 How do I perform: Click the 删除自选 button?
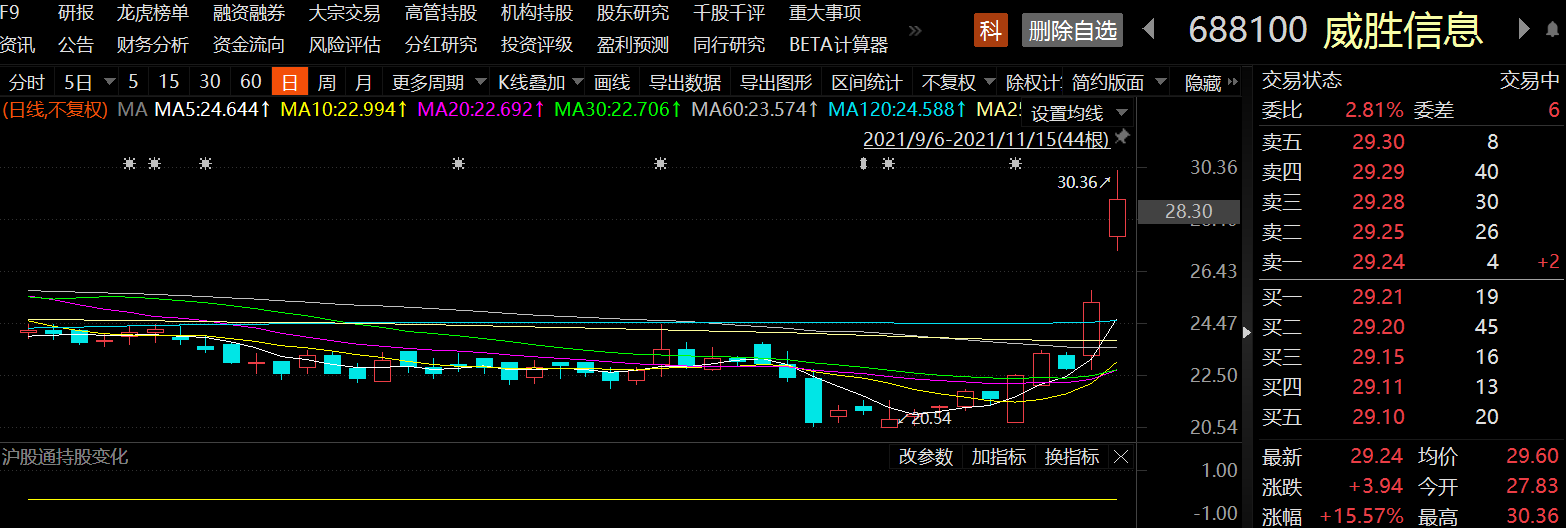click(x=1073, y=31)
